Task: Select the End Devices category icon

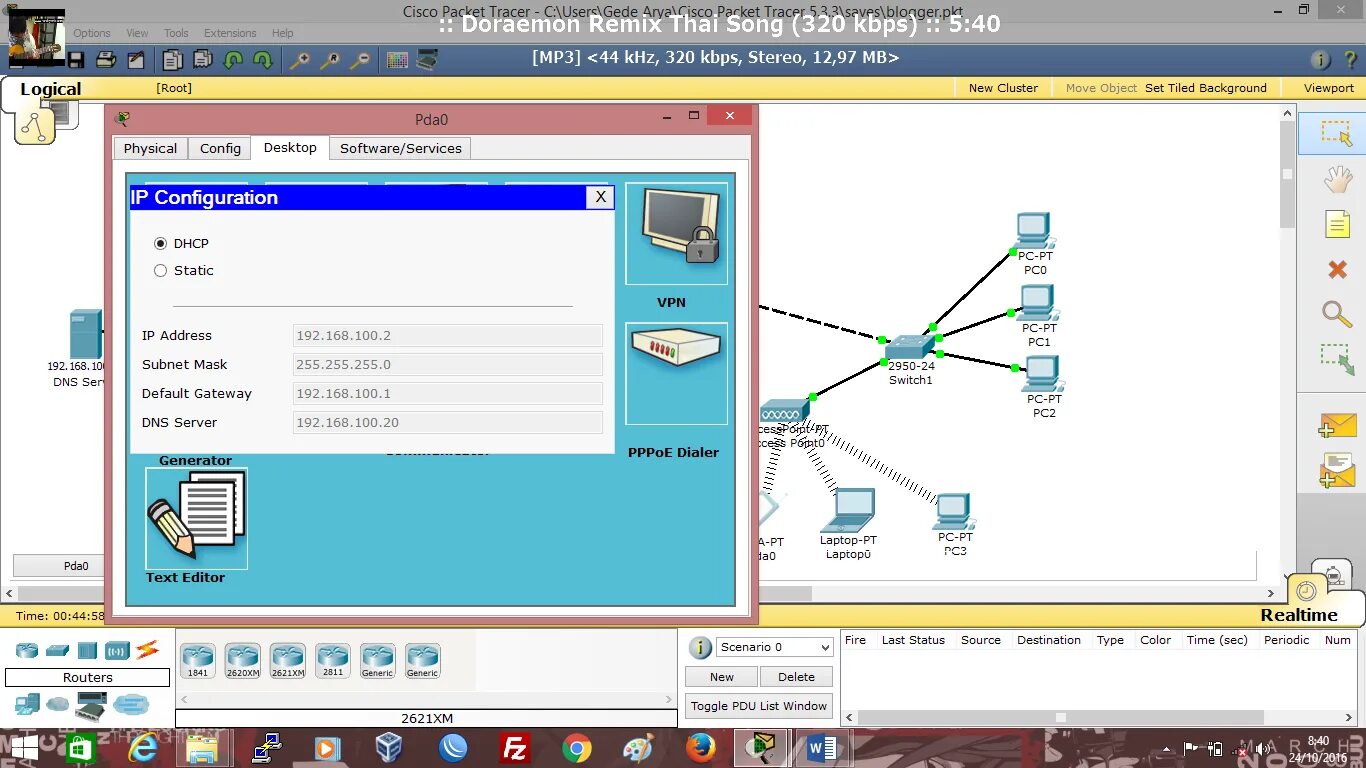Action: [27, 706]
